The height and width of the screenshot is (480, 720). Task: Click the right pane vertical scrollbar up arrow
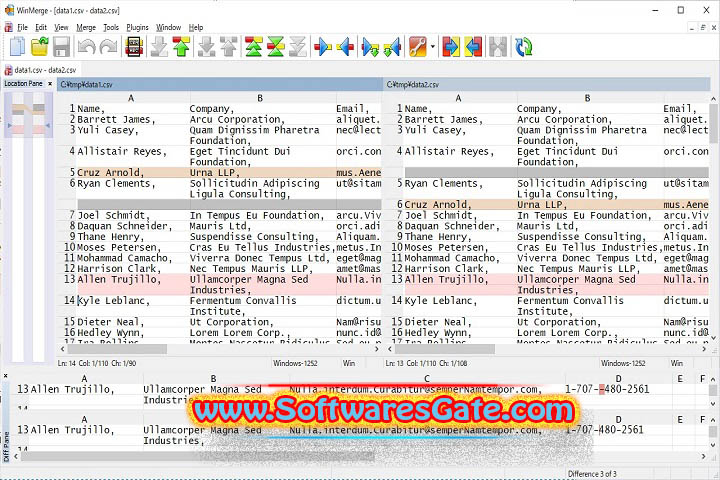pyautogui.click(x=713, y=98)
